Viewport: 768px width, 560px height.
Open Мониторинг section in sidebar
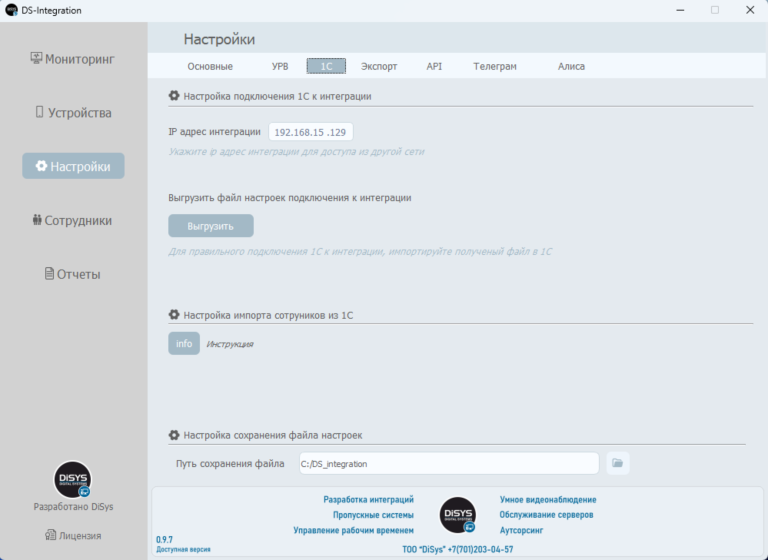(x=73, y=59)
